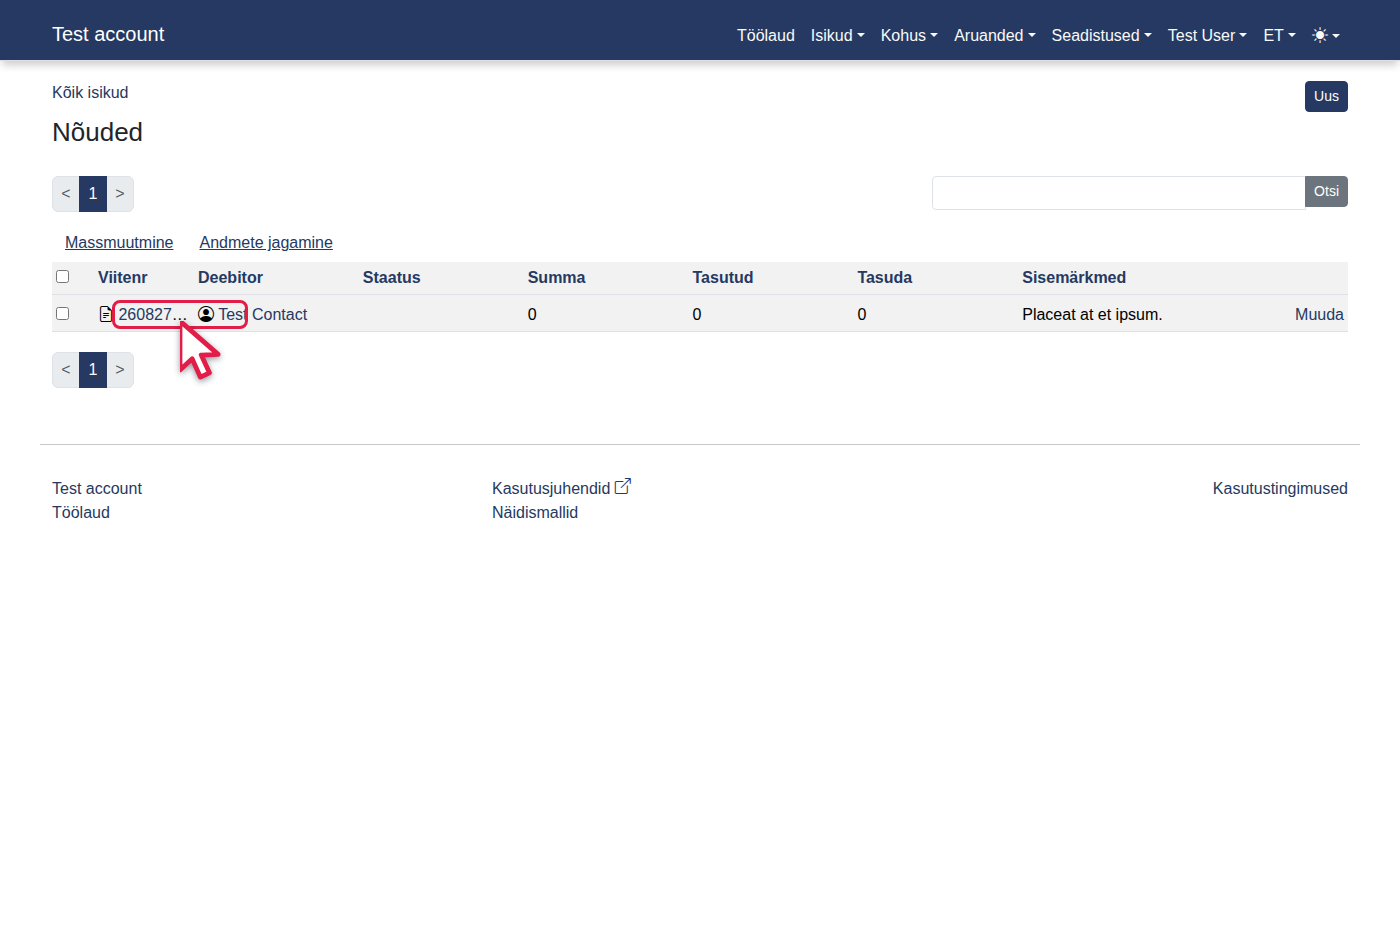Click the document icon beside reference 260827
This screenshot has height=940, width=1400.
pyautogui.click(x=106, y=314)
